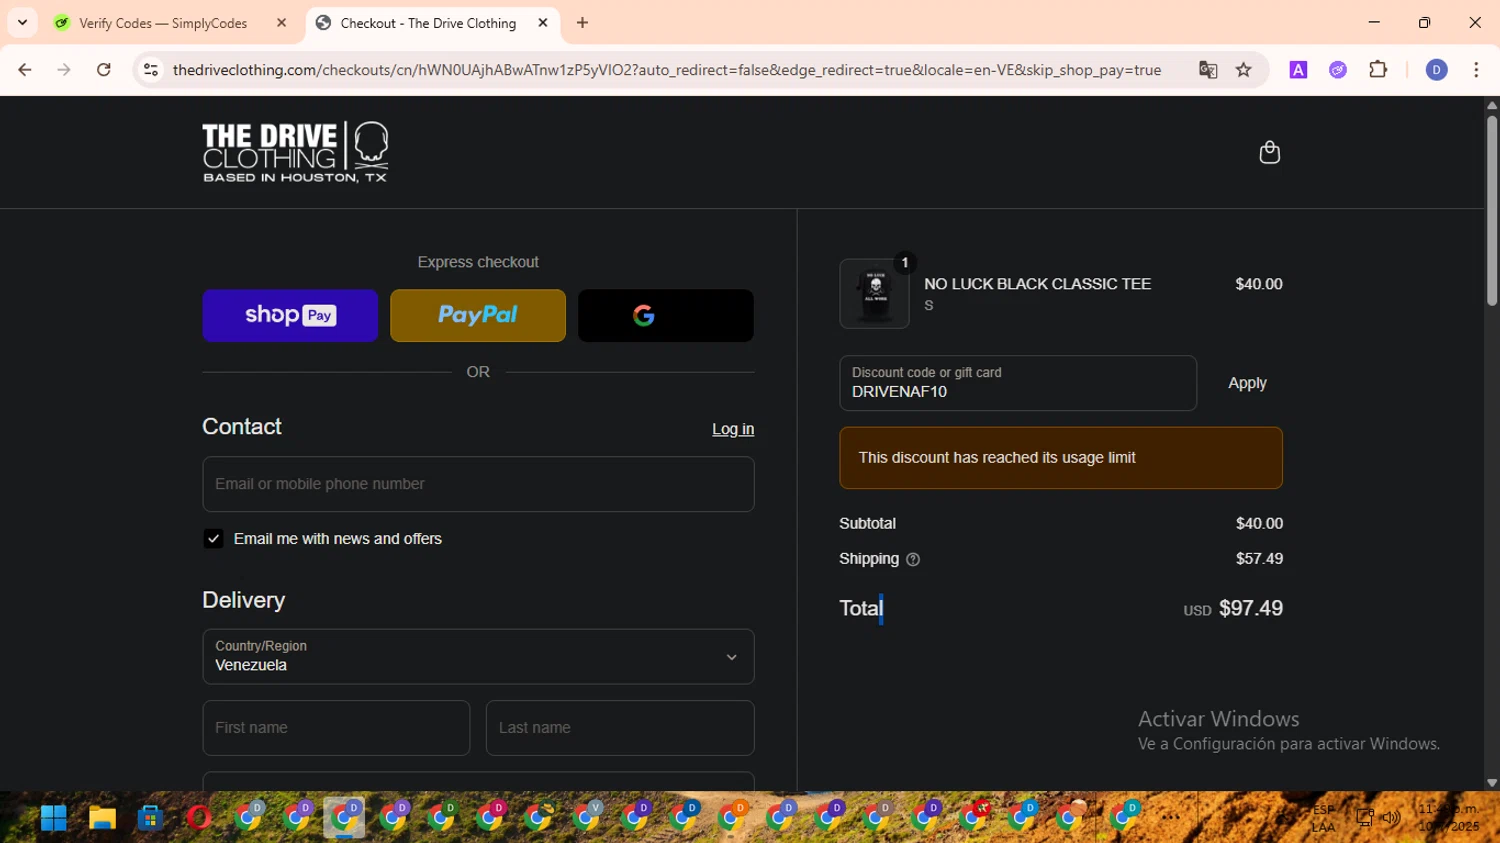Open the Windows Start menu
The height and width of the screenshot is (843, 1500).
(x=53, y=818)
